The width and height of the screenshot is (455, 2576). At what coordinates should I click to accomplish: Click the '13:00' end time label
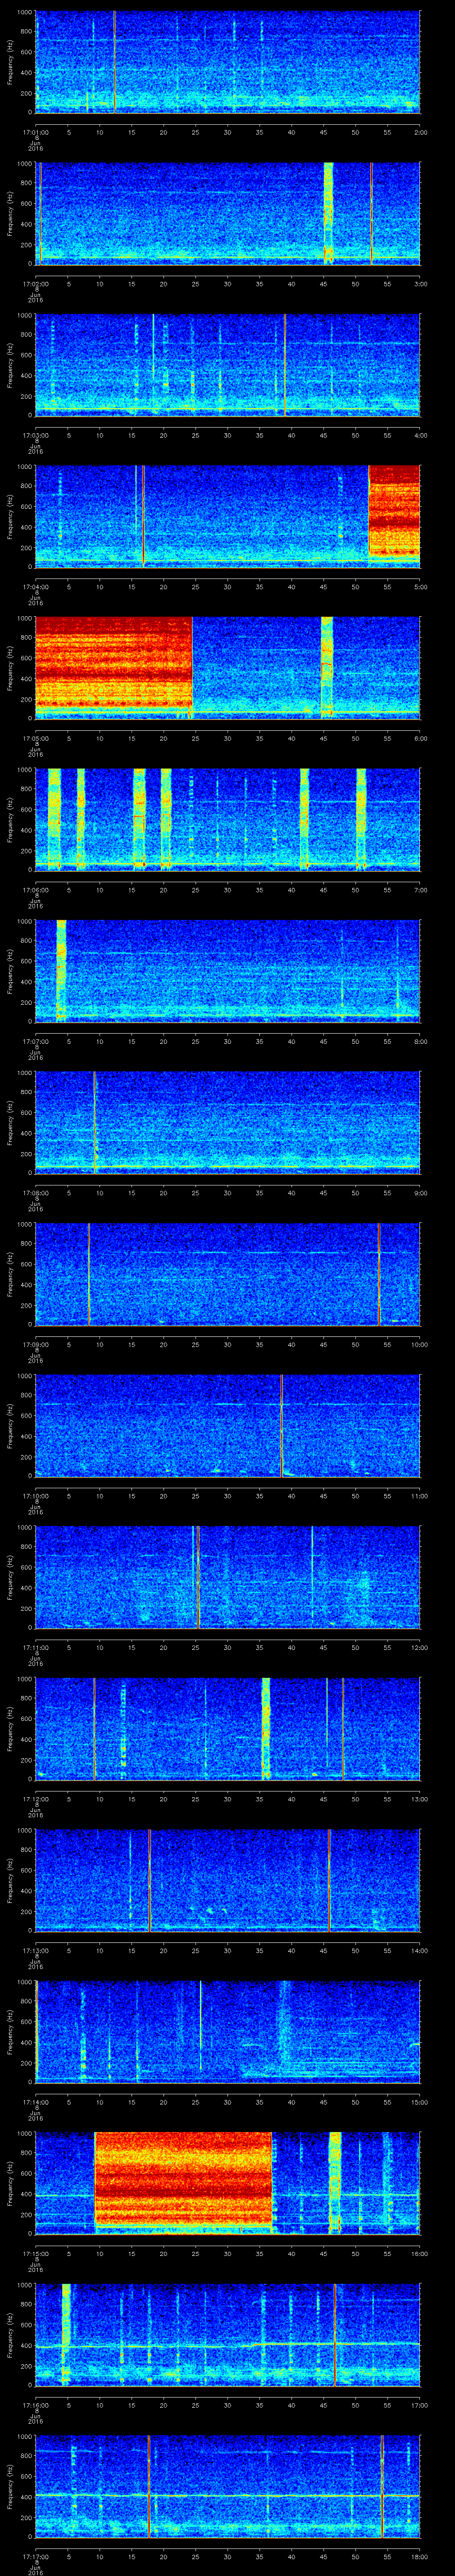pos(419,1798)
